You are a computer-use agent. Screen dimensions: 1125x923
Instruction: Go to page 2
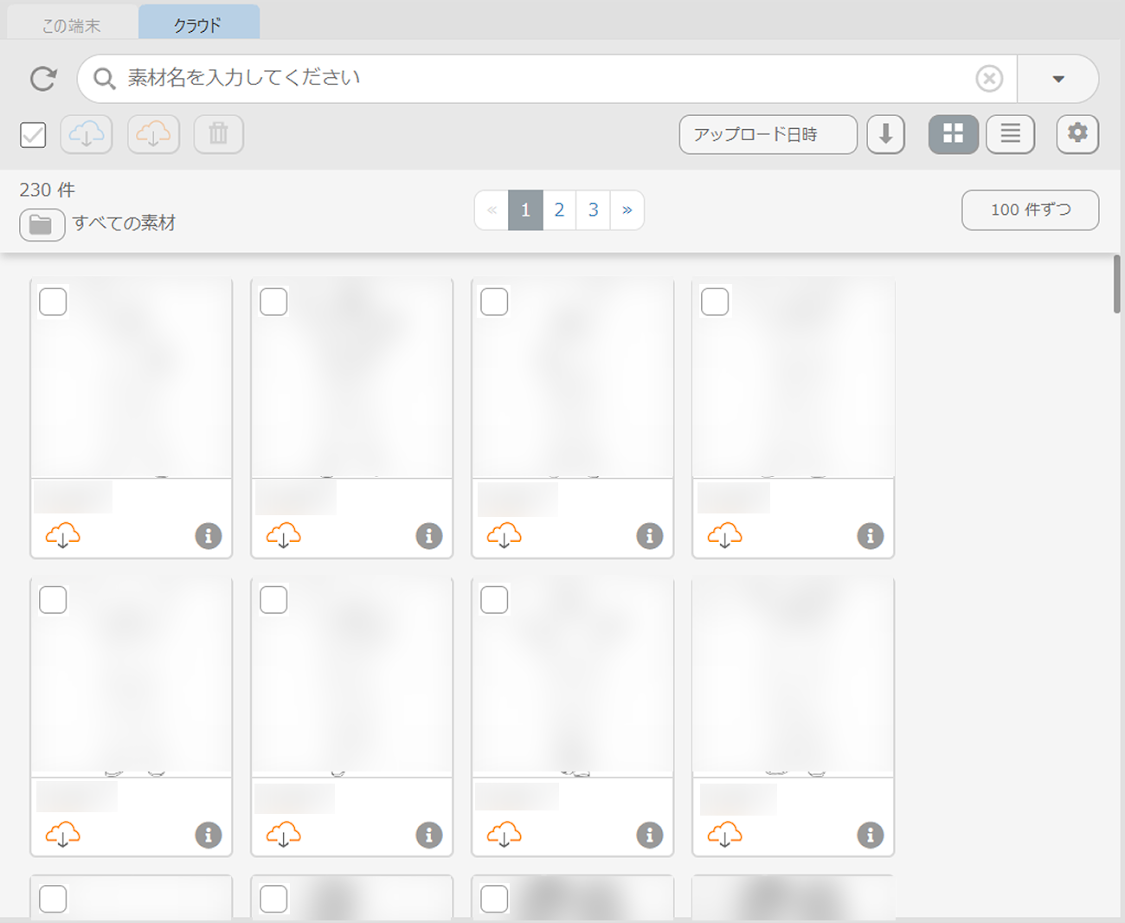[x=560, y=210]
